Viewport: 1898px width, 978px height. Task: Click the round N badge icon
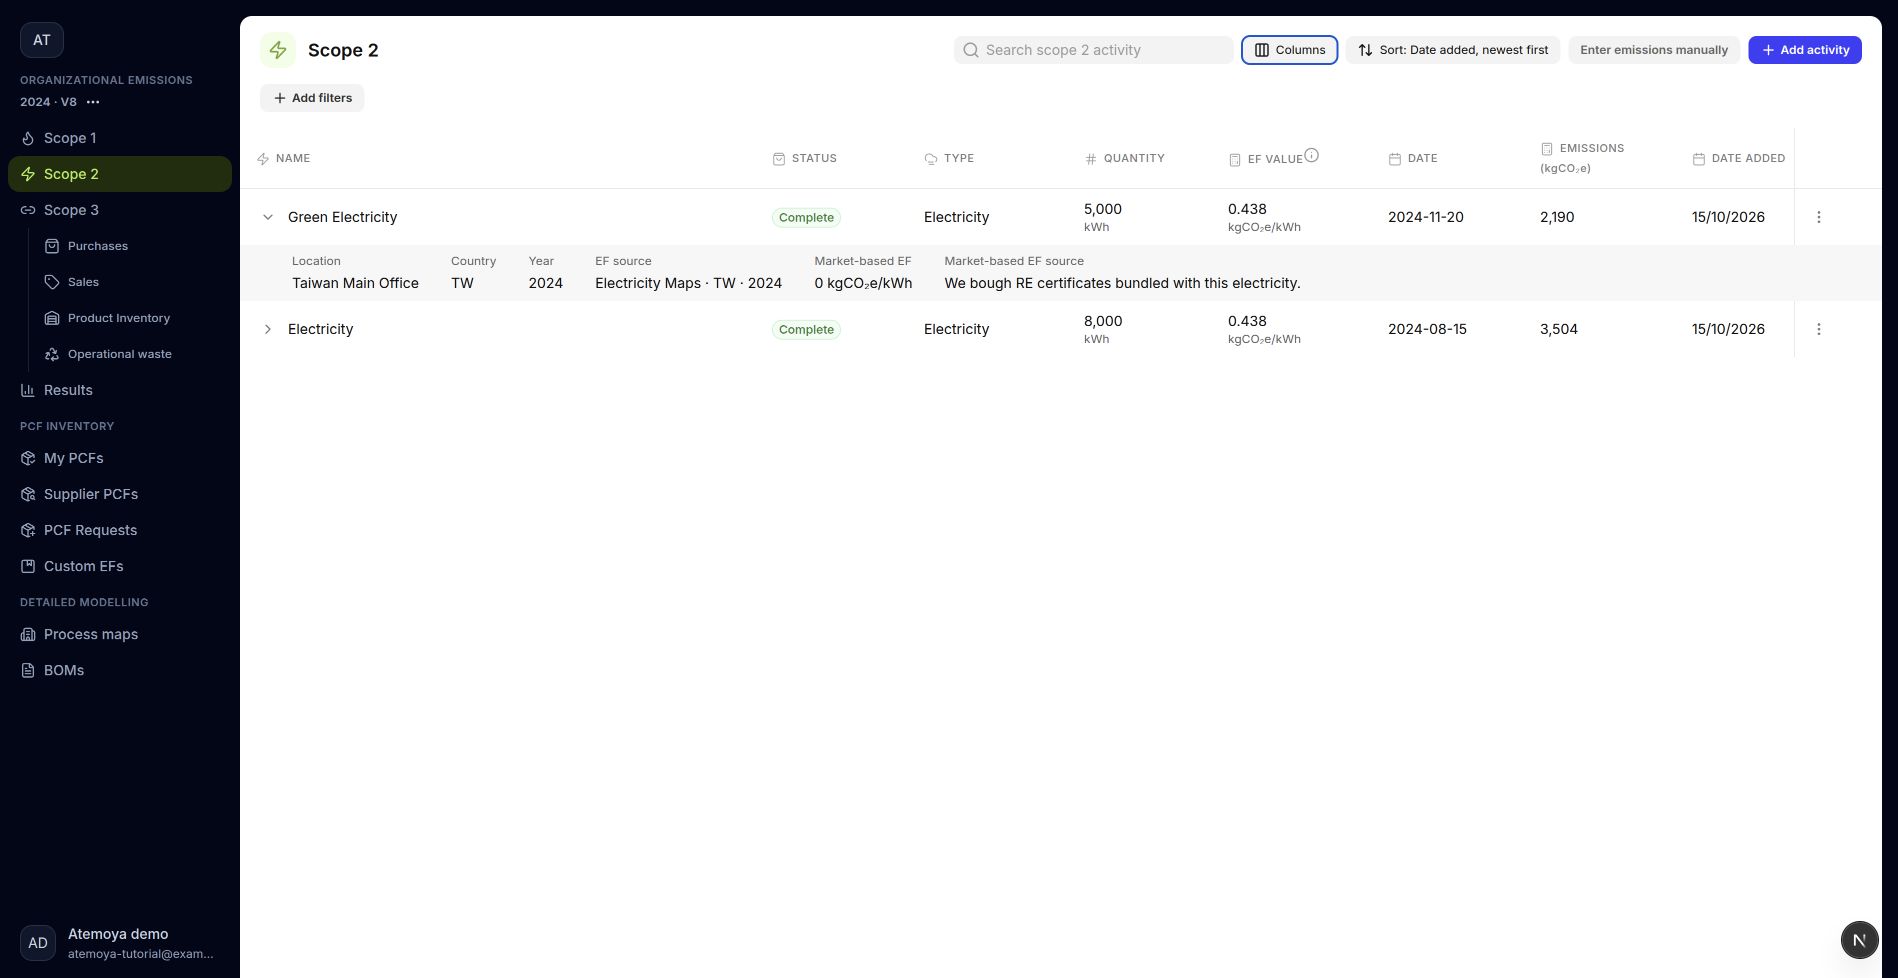[1859, 940]
